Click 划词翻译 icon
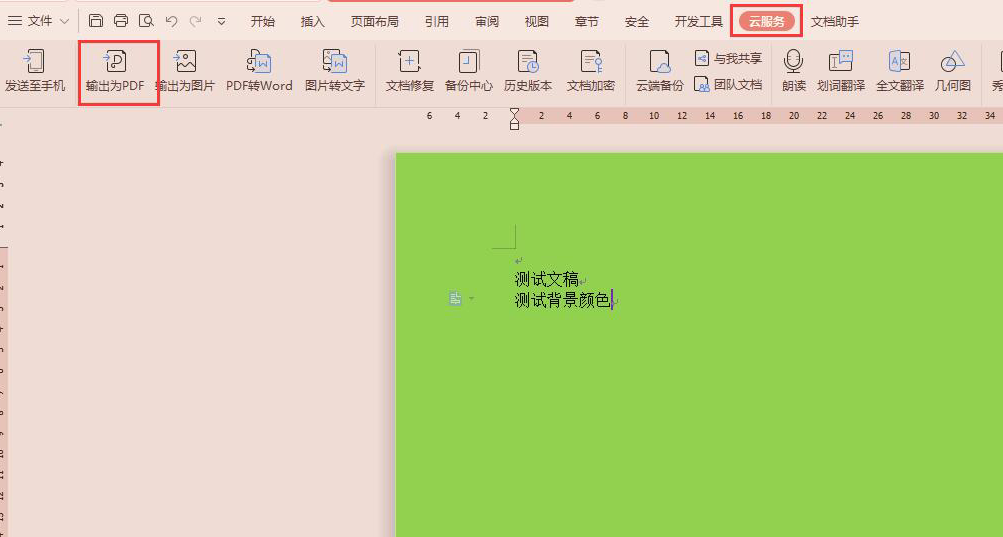Image resolution: width=1003 pixels, height=537 pixels. tap(841, 71)
